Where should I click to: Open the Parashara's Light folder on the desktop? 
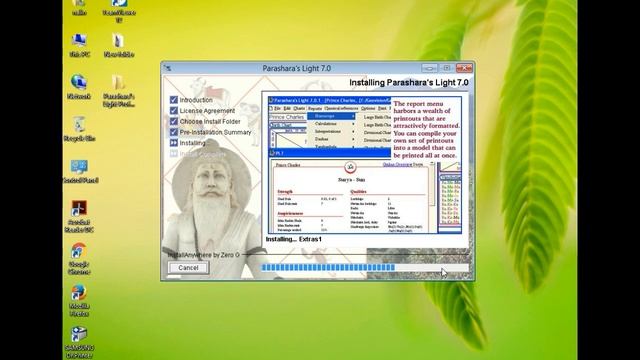(x=119, y=91)
